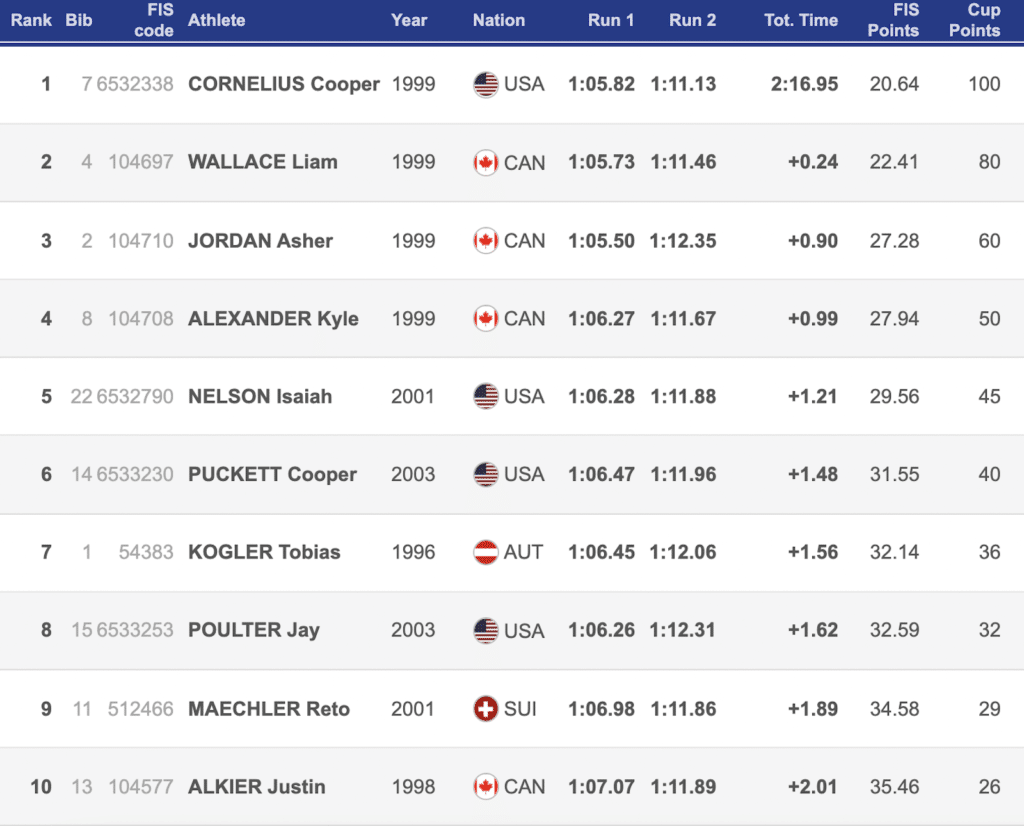The height and width of the screenshot is (826, 1024).
Task: Sort by the Run 1 column header
Action: [610, 20]
